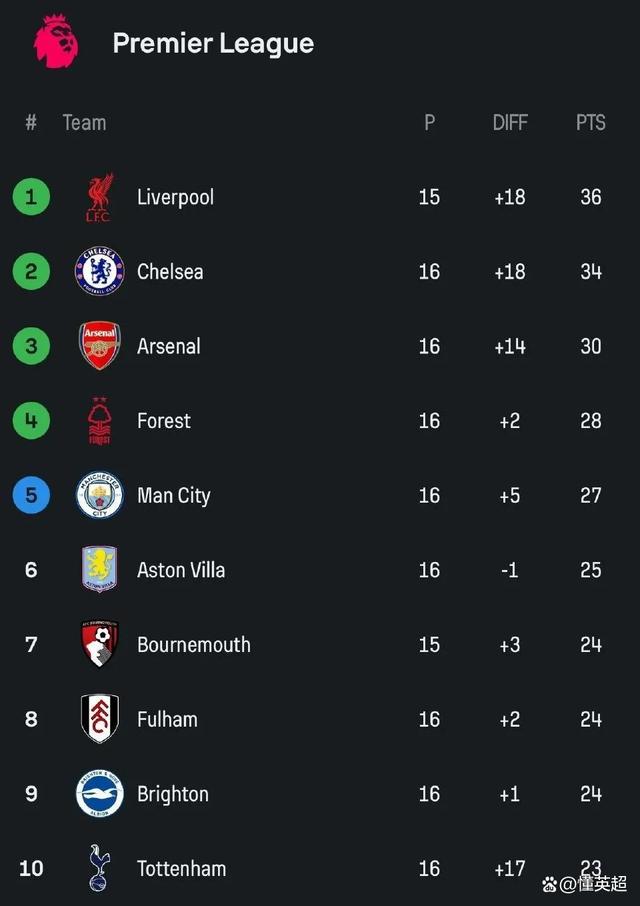Select the Liverpool club crest

pyautogui.click(x=99, y=198)
